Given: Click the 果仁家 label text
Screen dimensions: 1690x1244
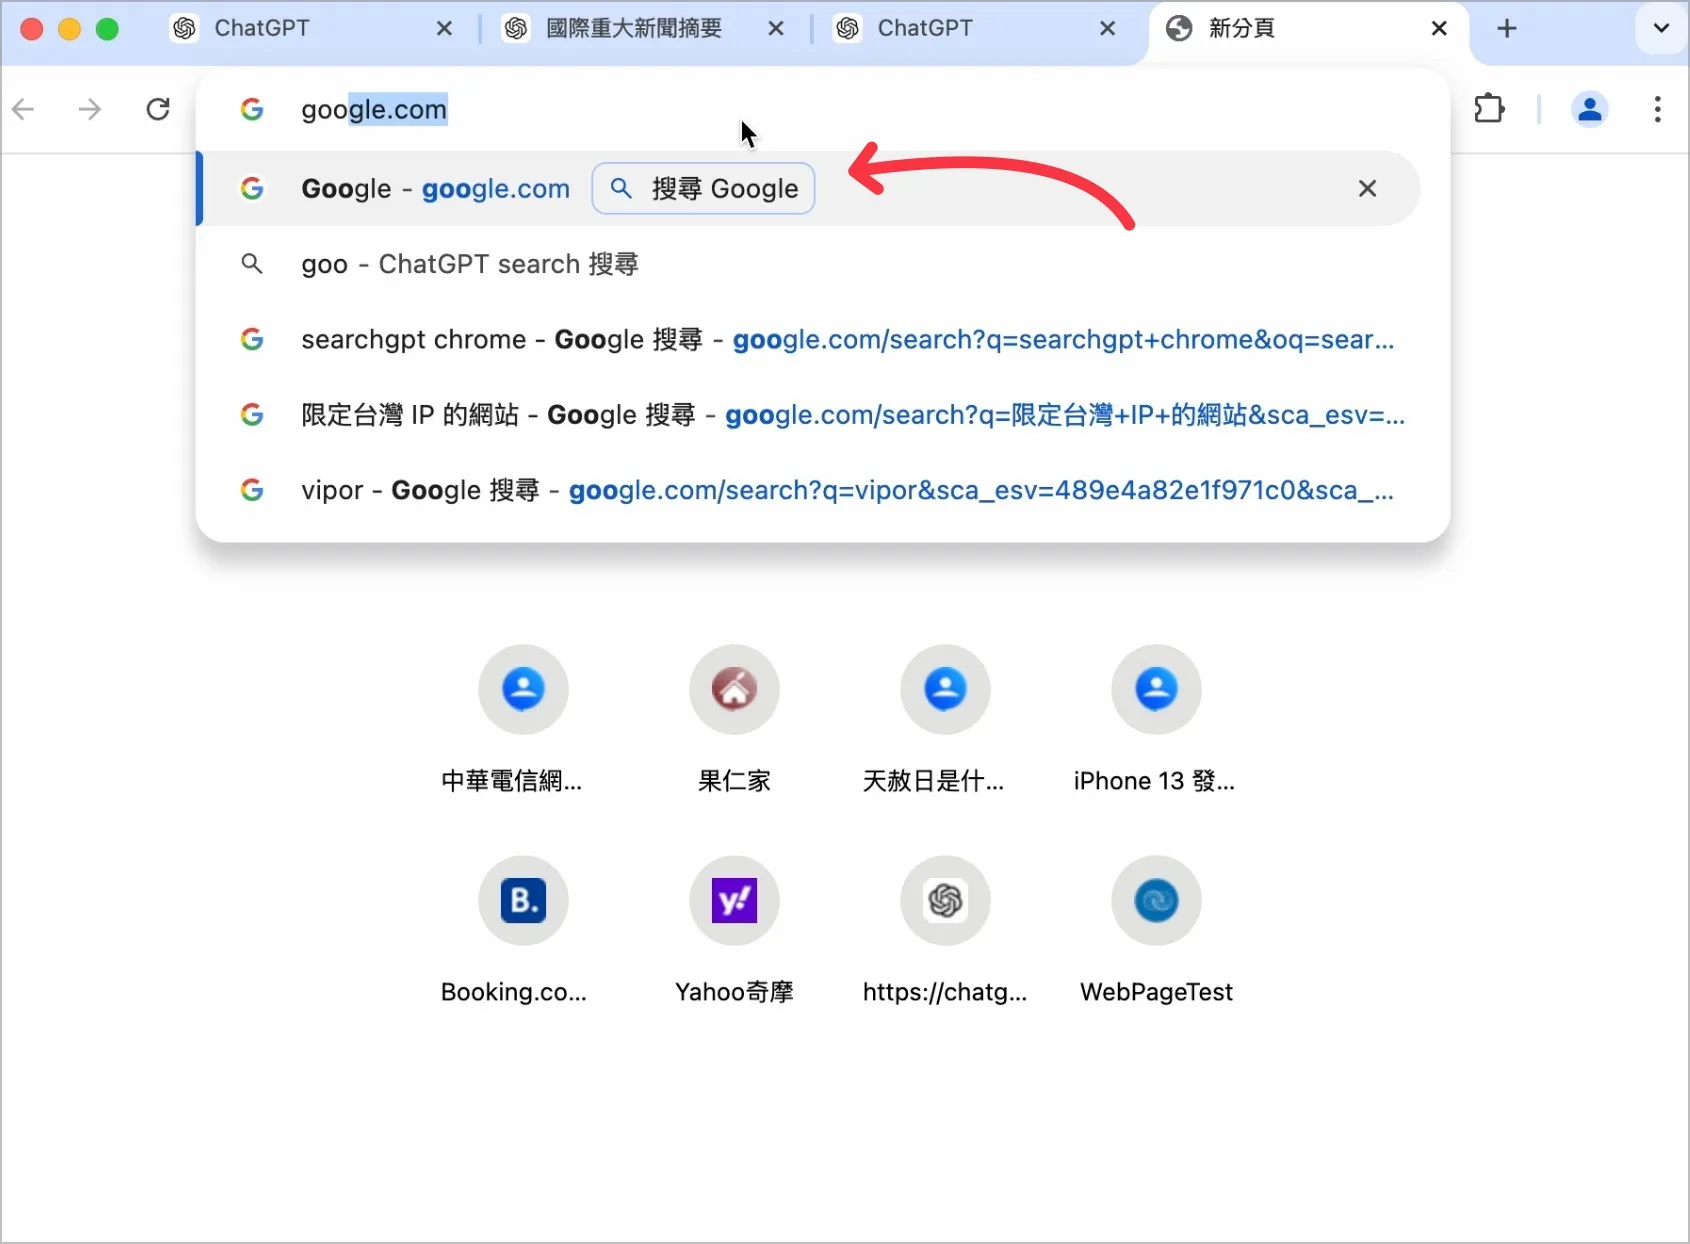Looking at the screenshot, I should click(x=734, y=781).
